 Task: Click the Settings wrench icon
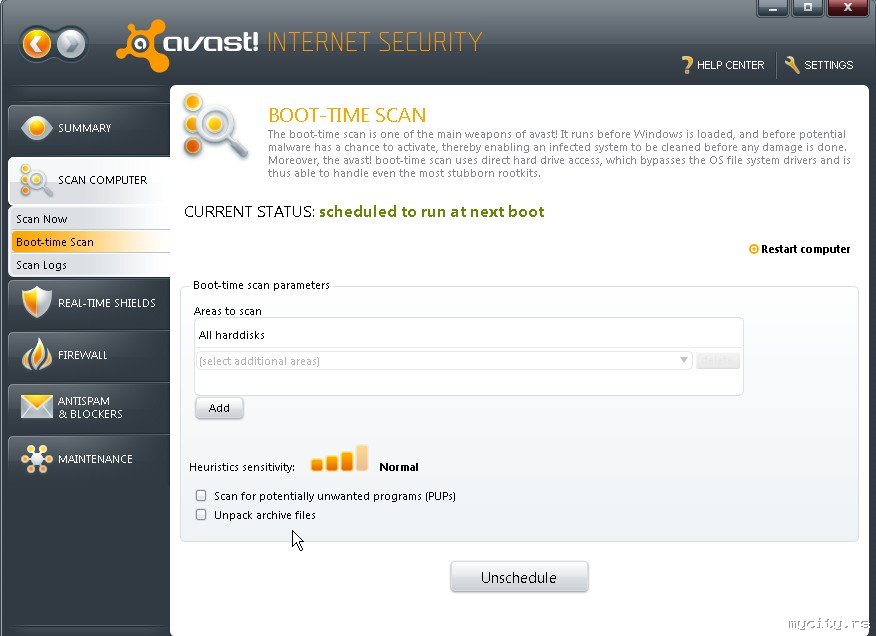(792, 65)
